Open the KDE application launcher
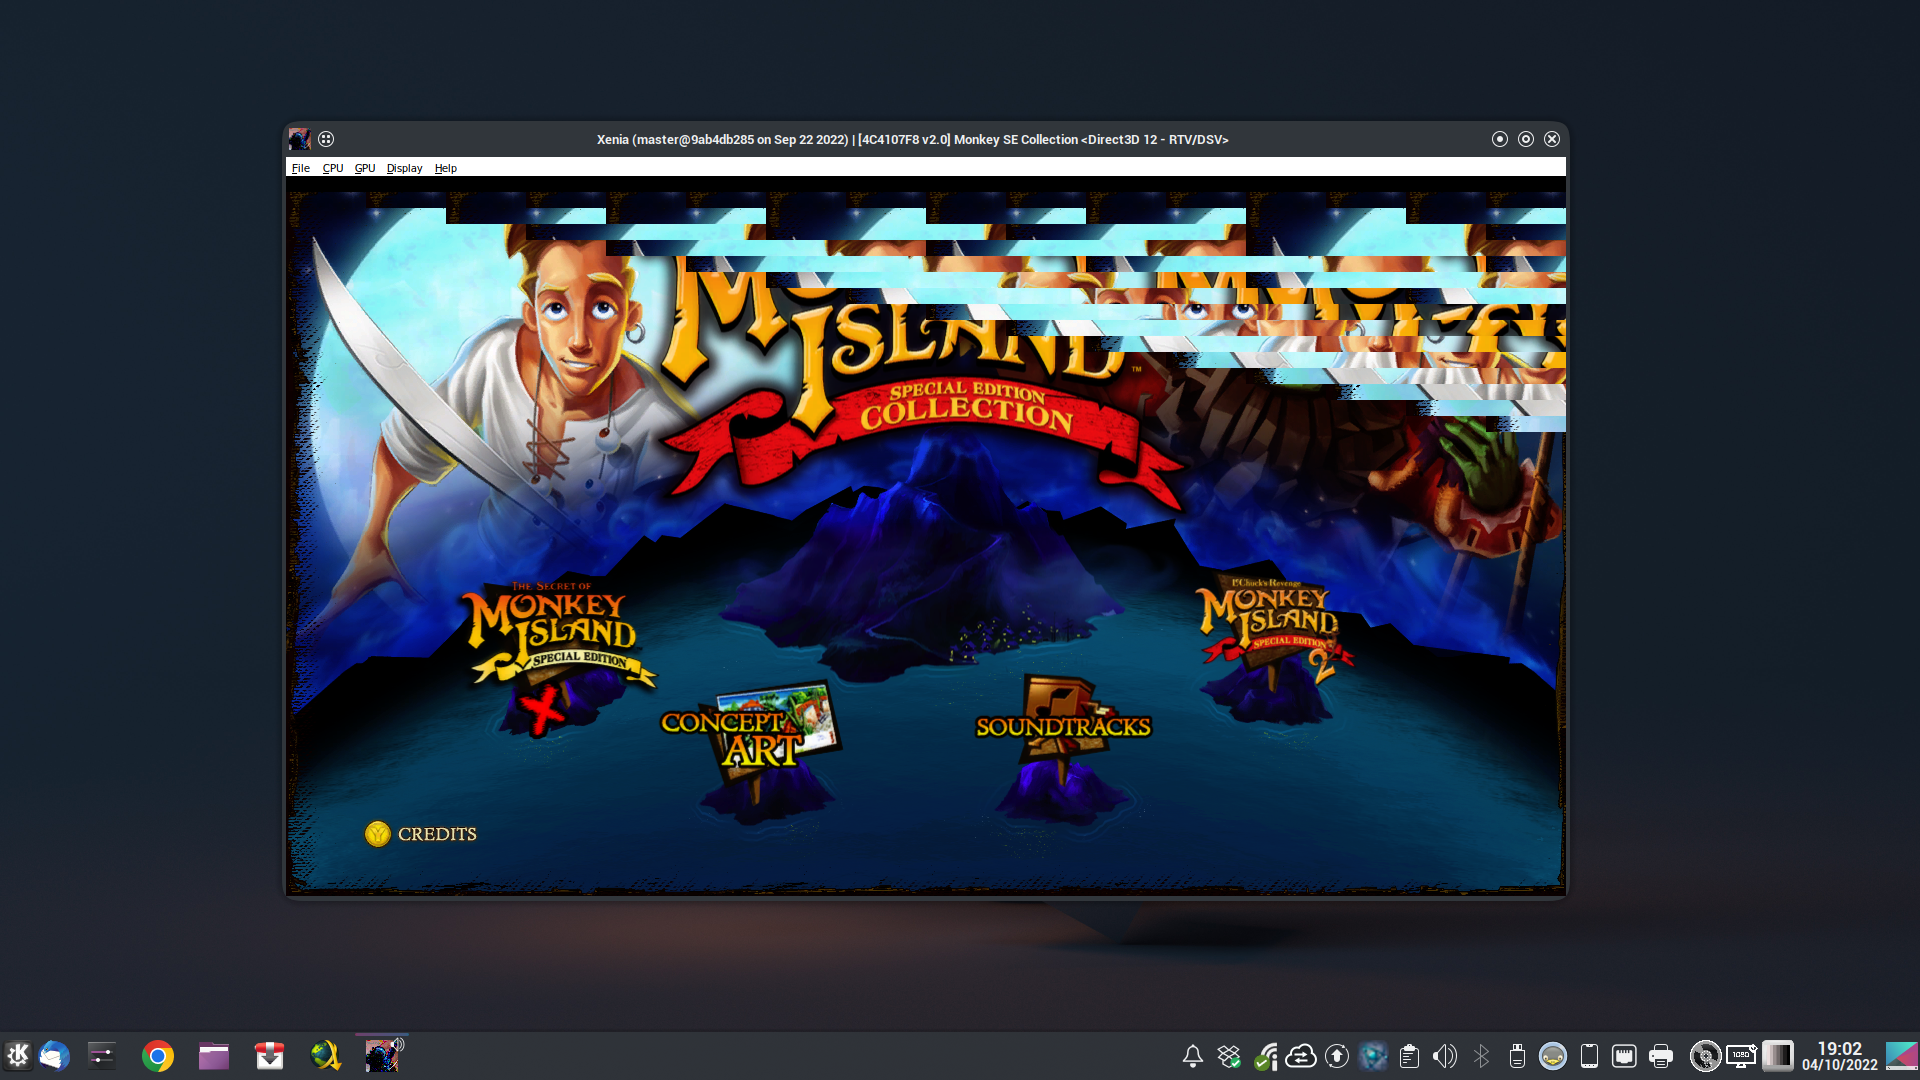Image resolution: width=1920 pixels, height=1080 pixels. click(x=18, y=1056)
